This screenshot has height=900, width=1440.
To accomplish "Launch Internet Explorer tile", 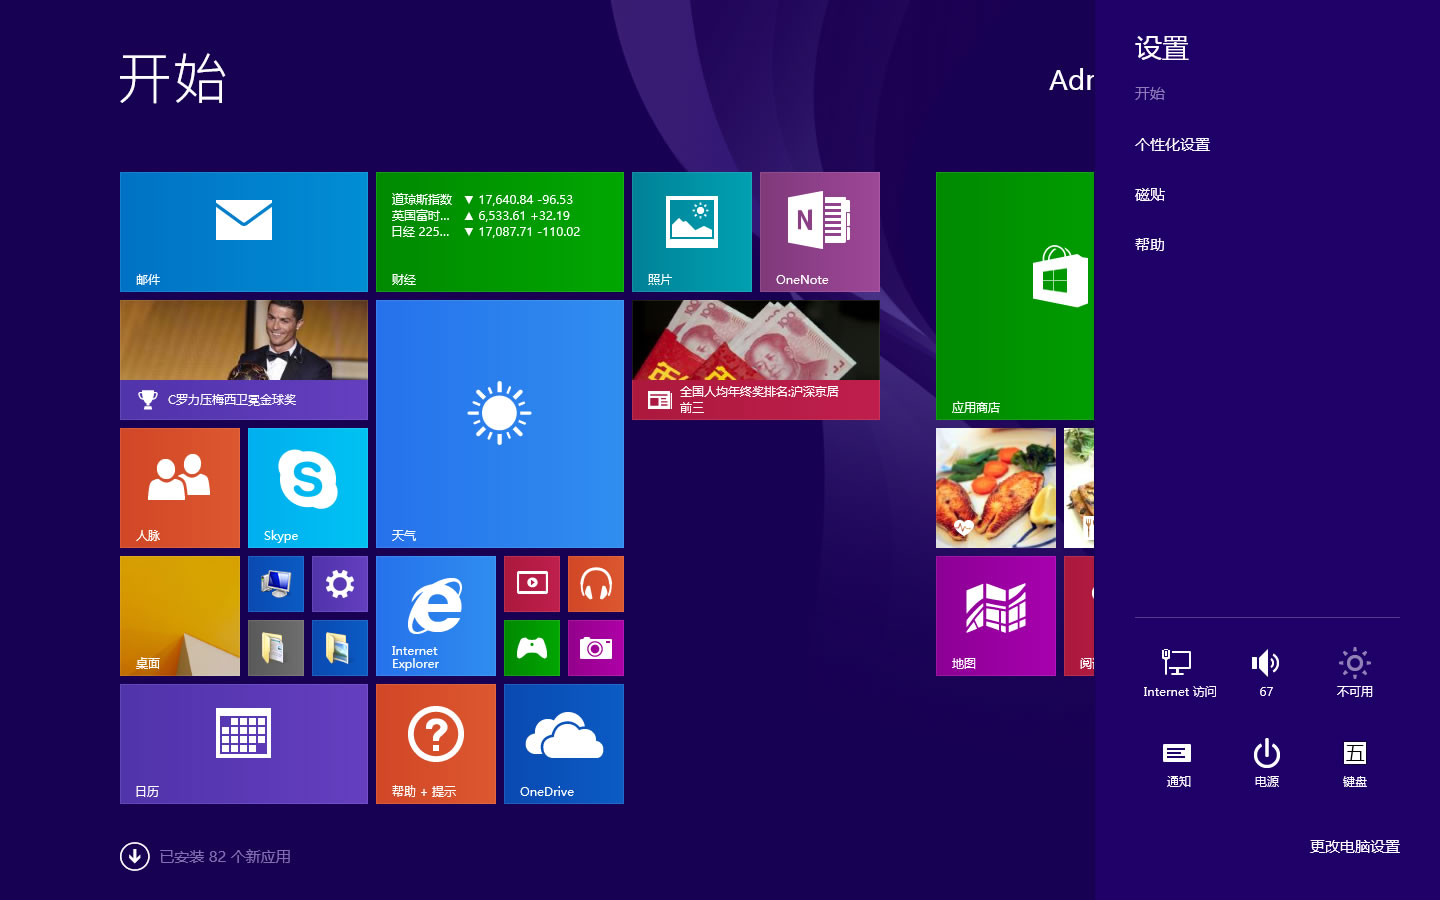I will (436, 616).
